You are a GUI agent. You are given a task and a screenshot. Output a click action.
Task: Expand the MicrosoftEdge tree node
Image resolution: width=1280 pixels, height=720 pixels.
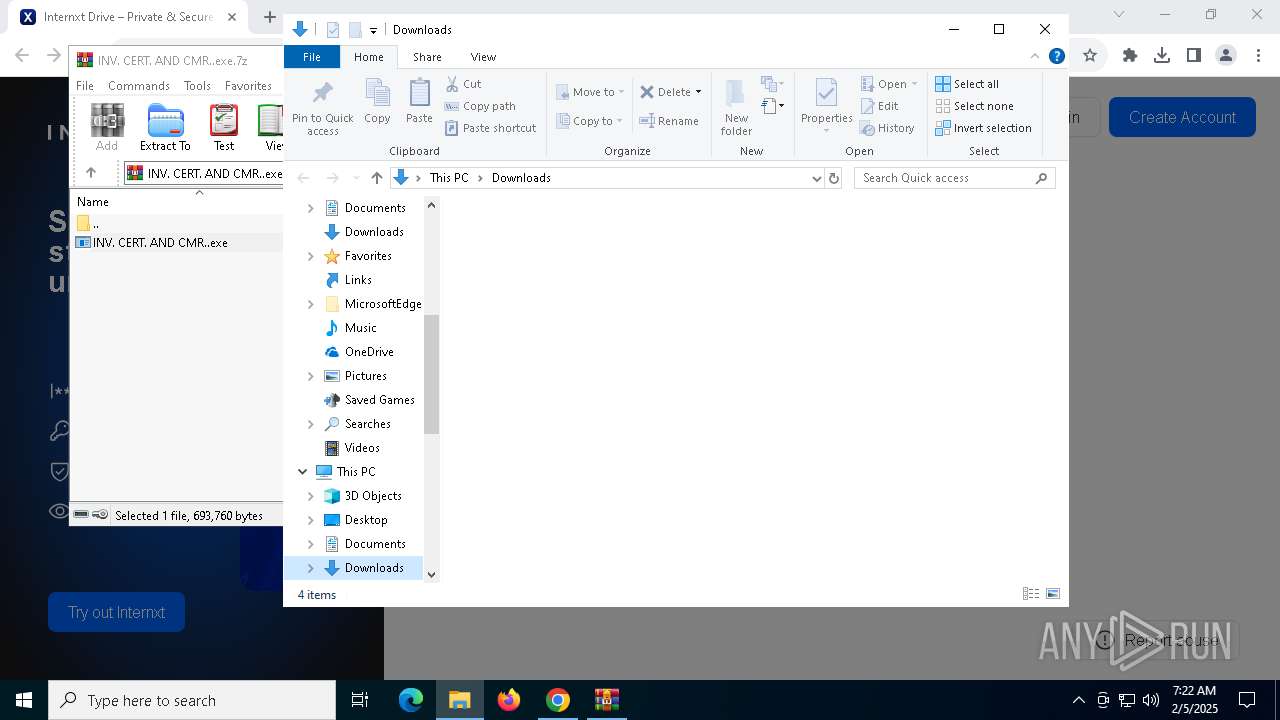pyautogui.click(x=310, y=304)
